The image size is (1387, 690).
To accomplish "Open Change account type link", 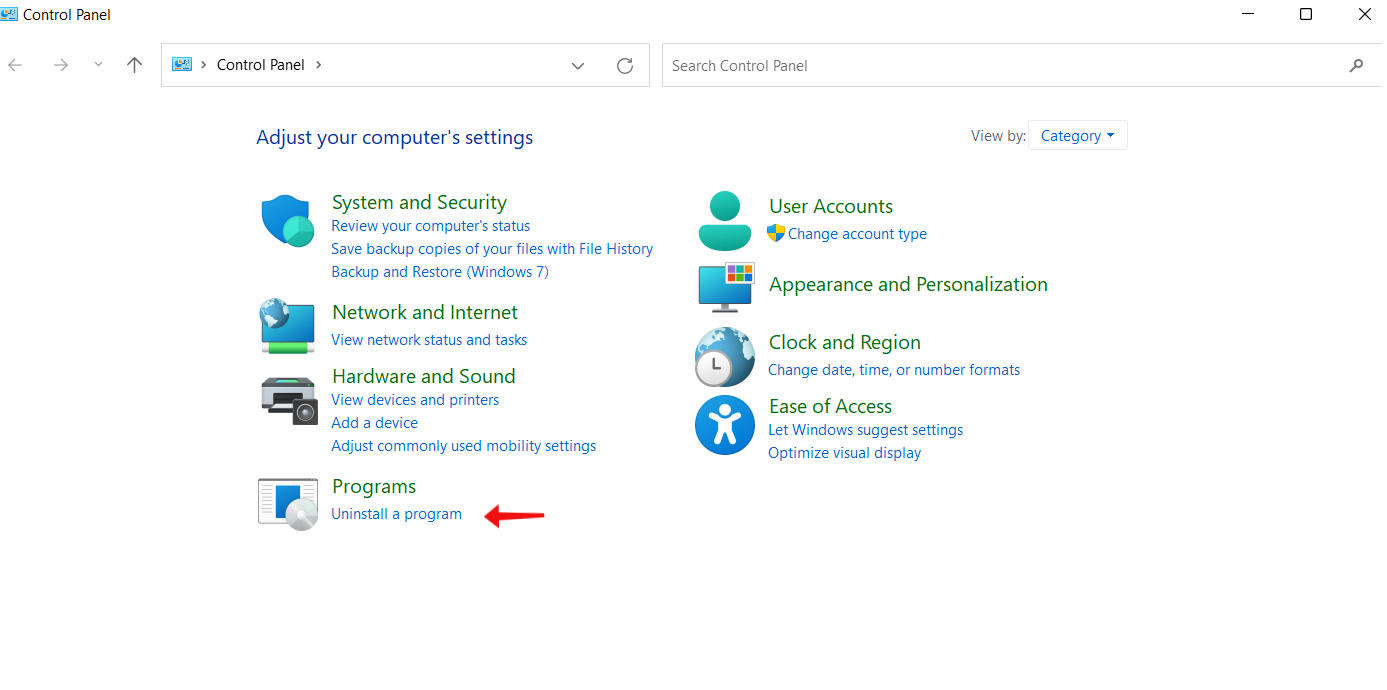I will [x=857, y=234].
